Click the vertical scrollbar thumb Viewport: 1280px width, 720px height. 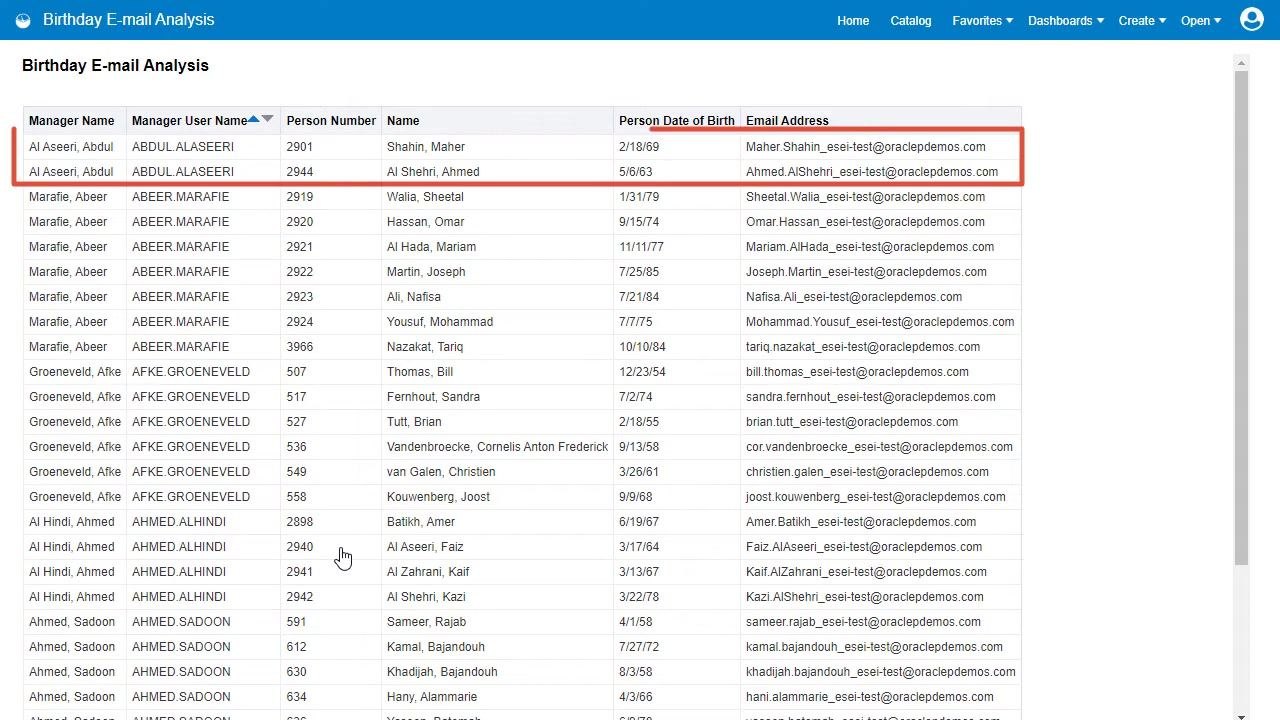tap(1241, 318)
